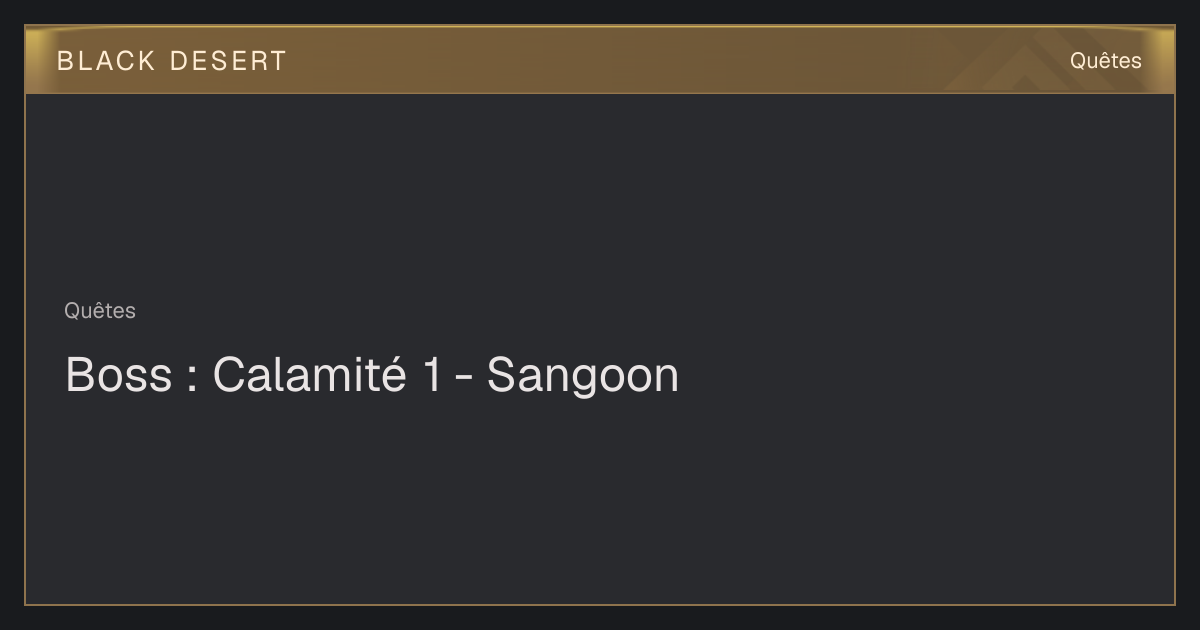Image resolution: width=1200 pixels, height=630 pixels.
Task: Select the Quêtes breadcrumb above the title
Action: pos(100,311)
